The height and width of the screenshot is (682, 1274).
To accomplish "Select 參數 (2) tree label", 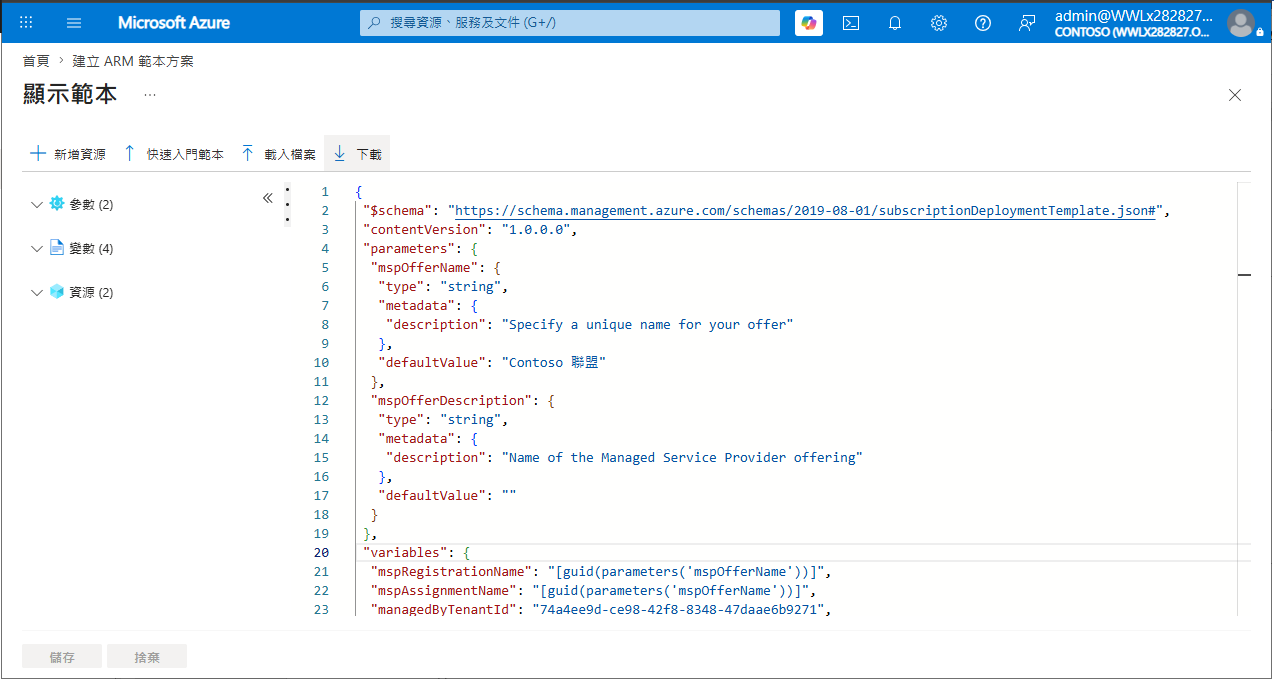I will point(91,205).
